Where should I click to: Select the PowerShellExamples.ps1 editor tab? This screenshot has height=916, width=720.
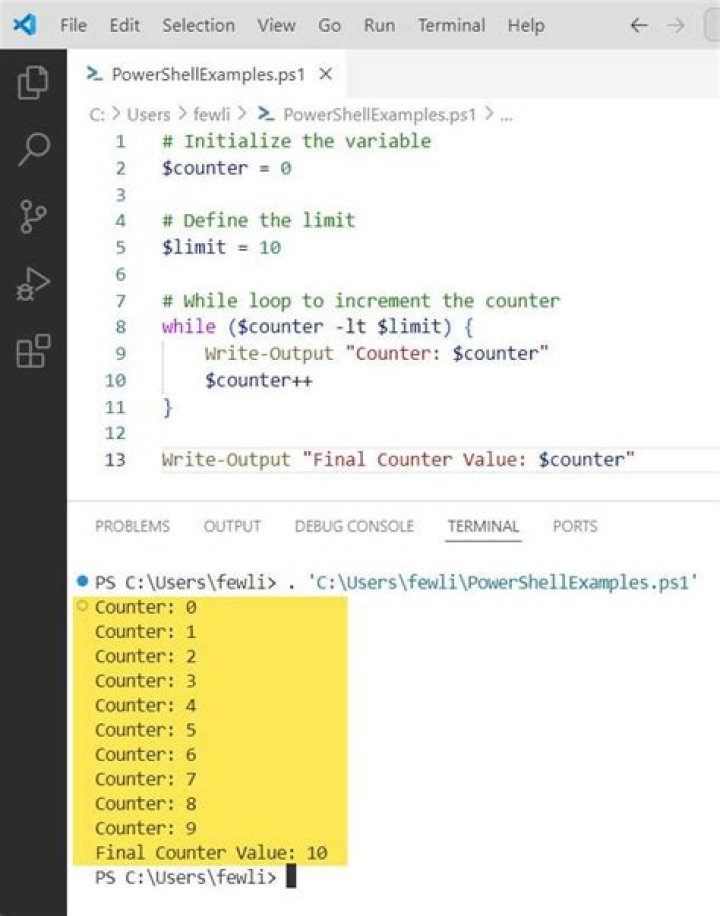coord(208,74)
